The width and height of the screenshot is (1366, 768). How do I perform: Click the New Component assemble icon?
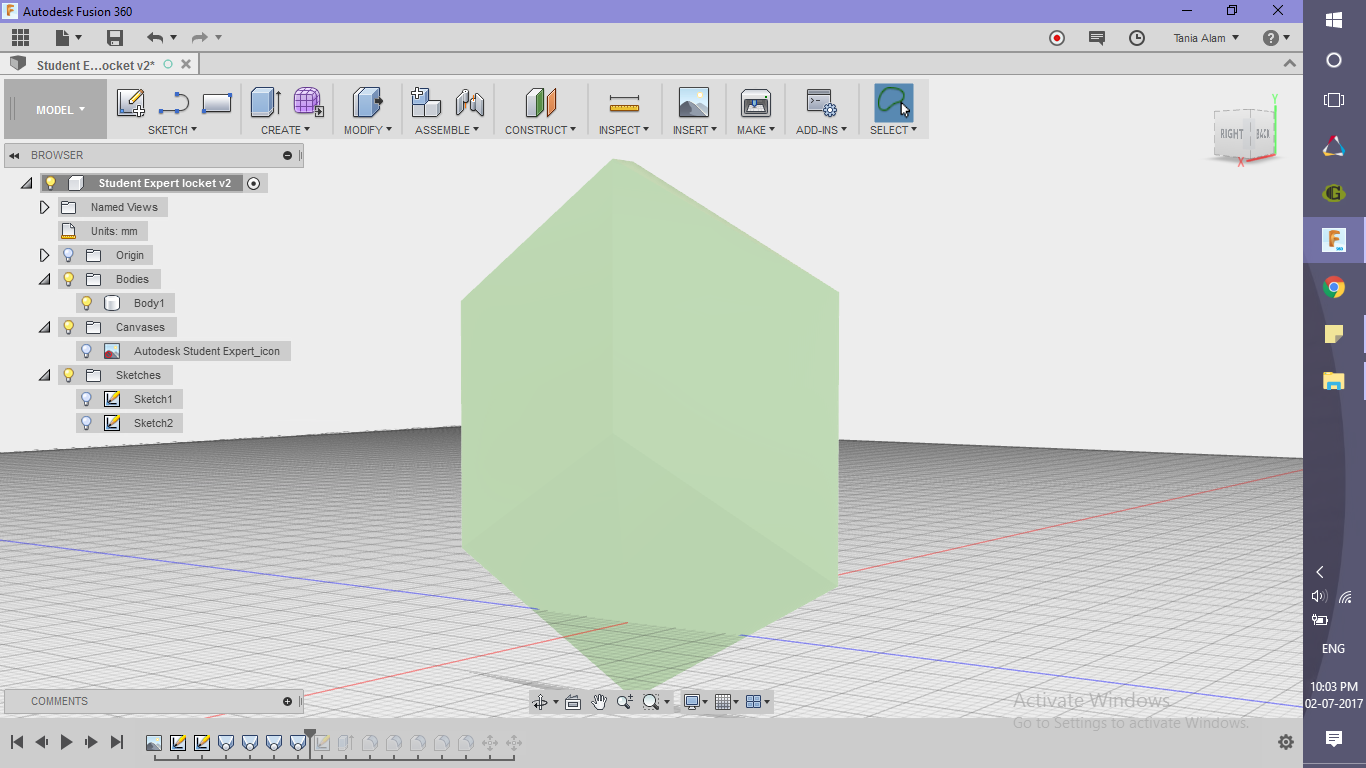(426, 103)
